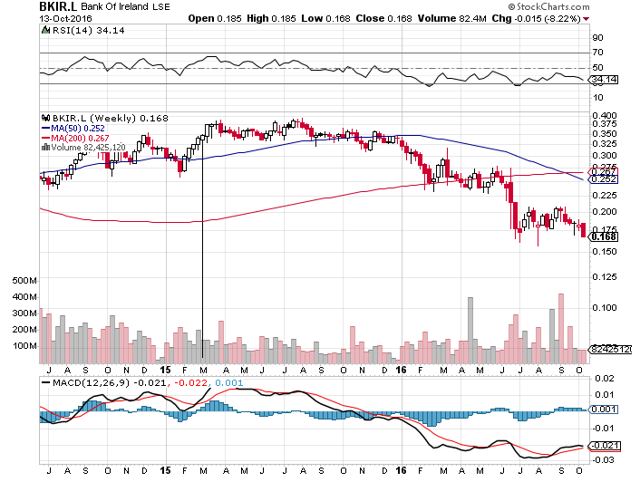This screenshot has width=640, height=482.
Task: Select the black MACD legend line
Action: 46,383
